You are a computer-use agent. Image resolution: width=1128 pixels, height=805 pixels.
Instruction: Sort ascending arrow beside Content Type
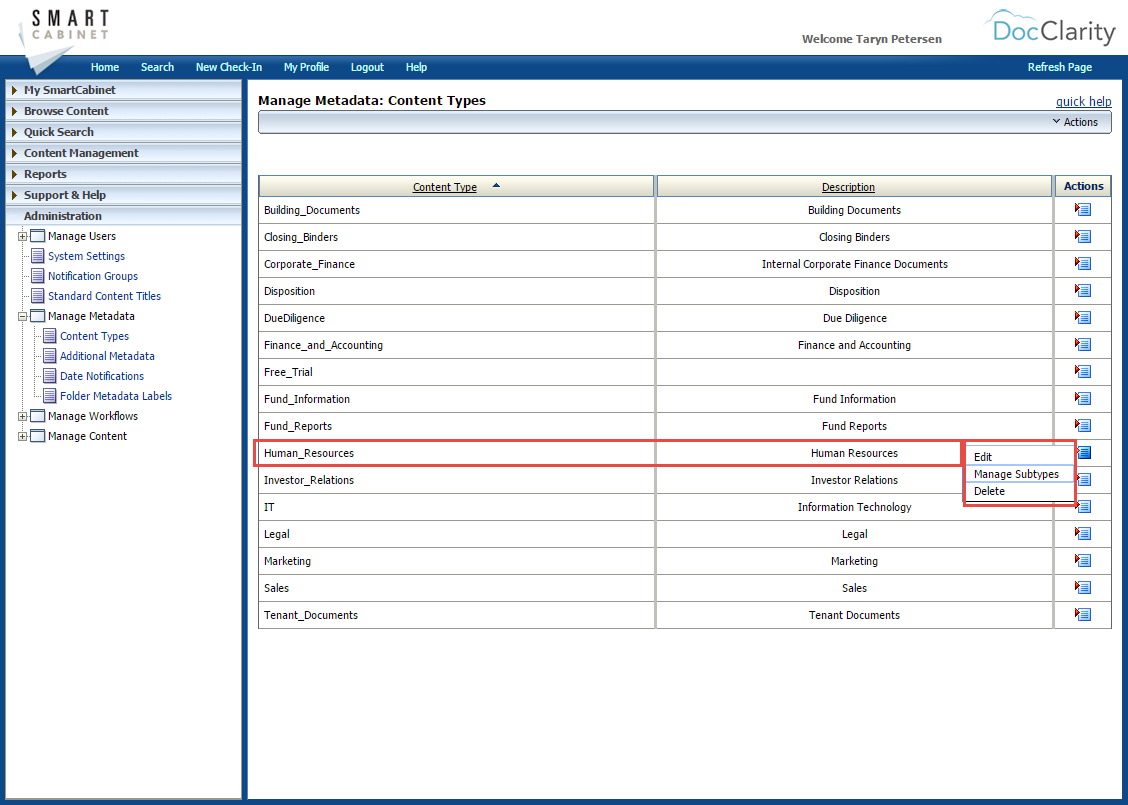click(496, 186)
